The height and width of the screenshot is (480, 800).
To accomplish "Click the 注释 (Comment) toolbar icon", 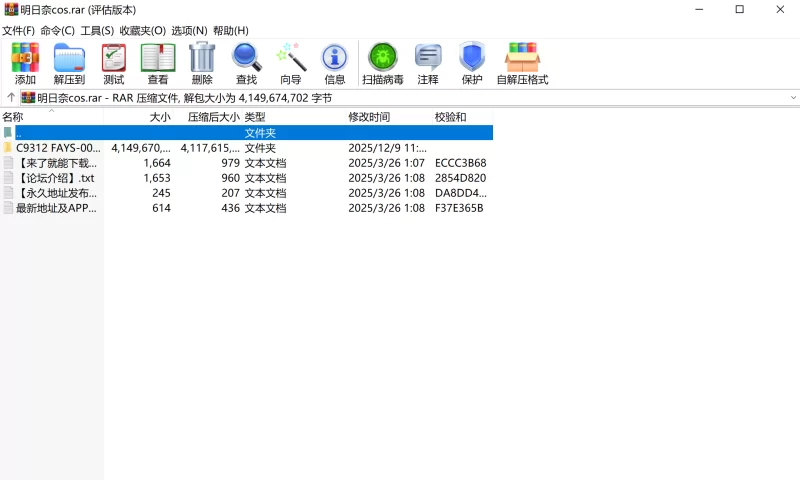I will pos(428,64).
